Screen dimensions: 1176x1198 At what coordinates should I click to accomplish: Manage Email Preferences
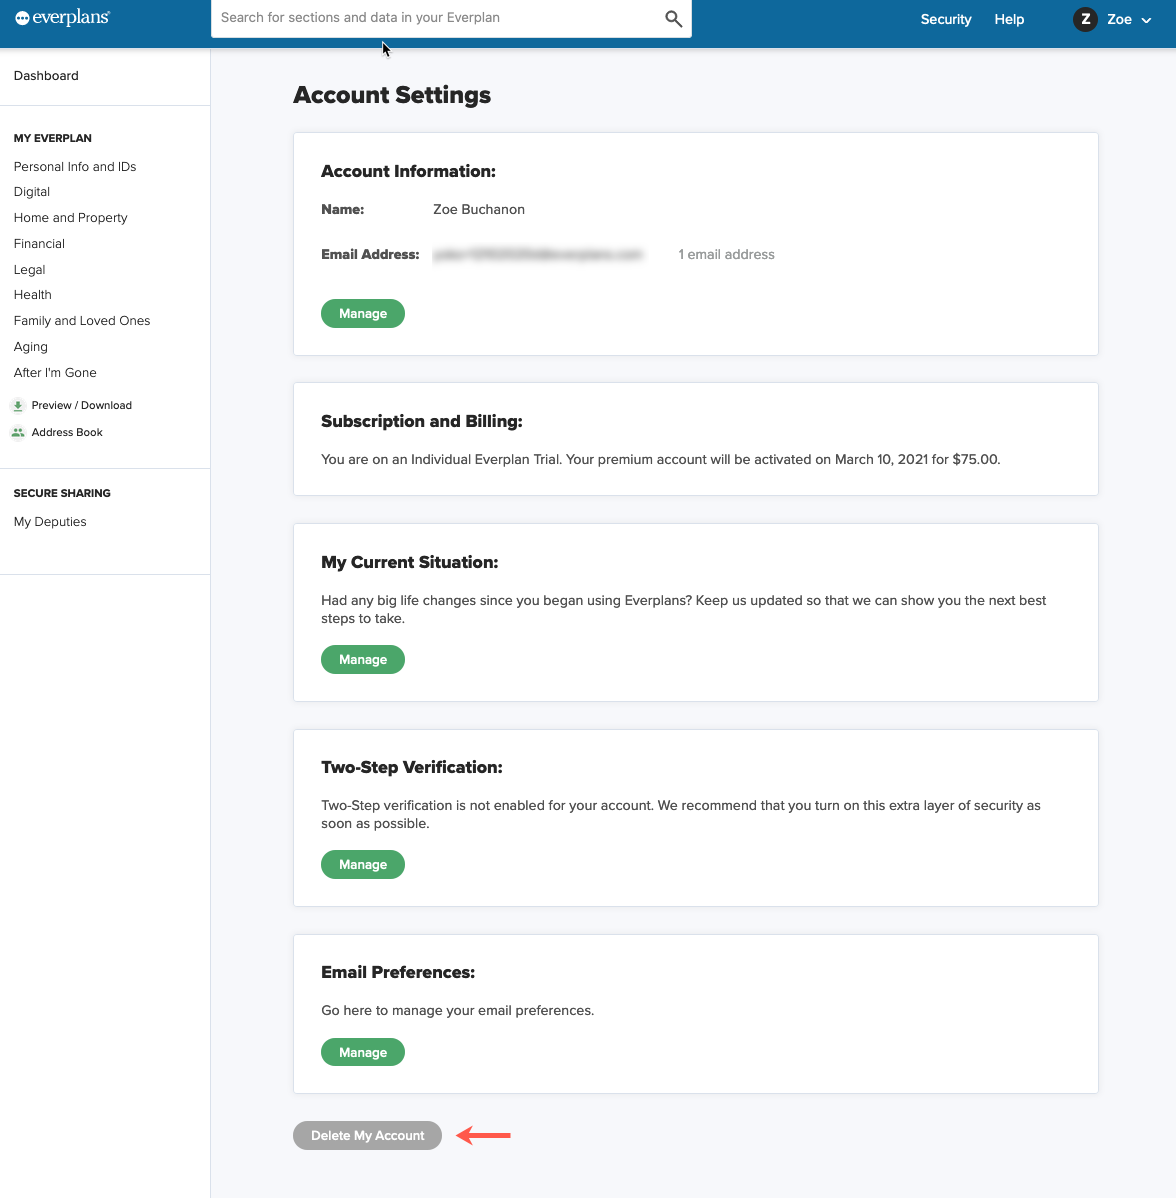(x=362, y=1053)
